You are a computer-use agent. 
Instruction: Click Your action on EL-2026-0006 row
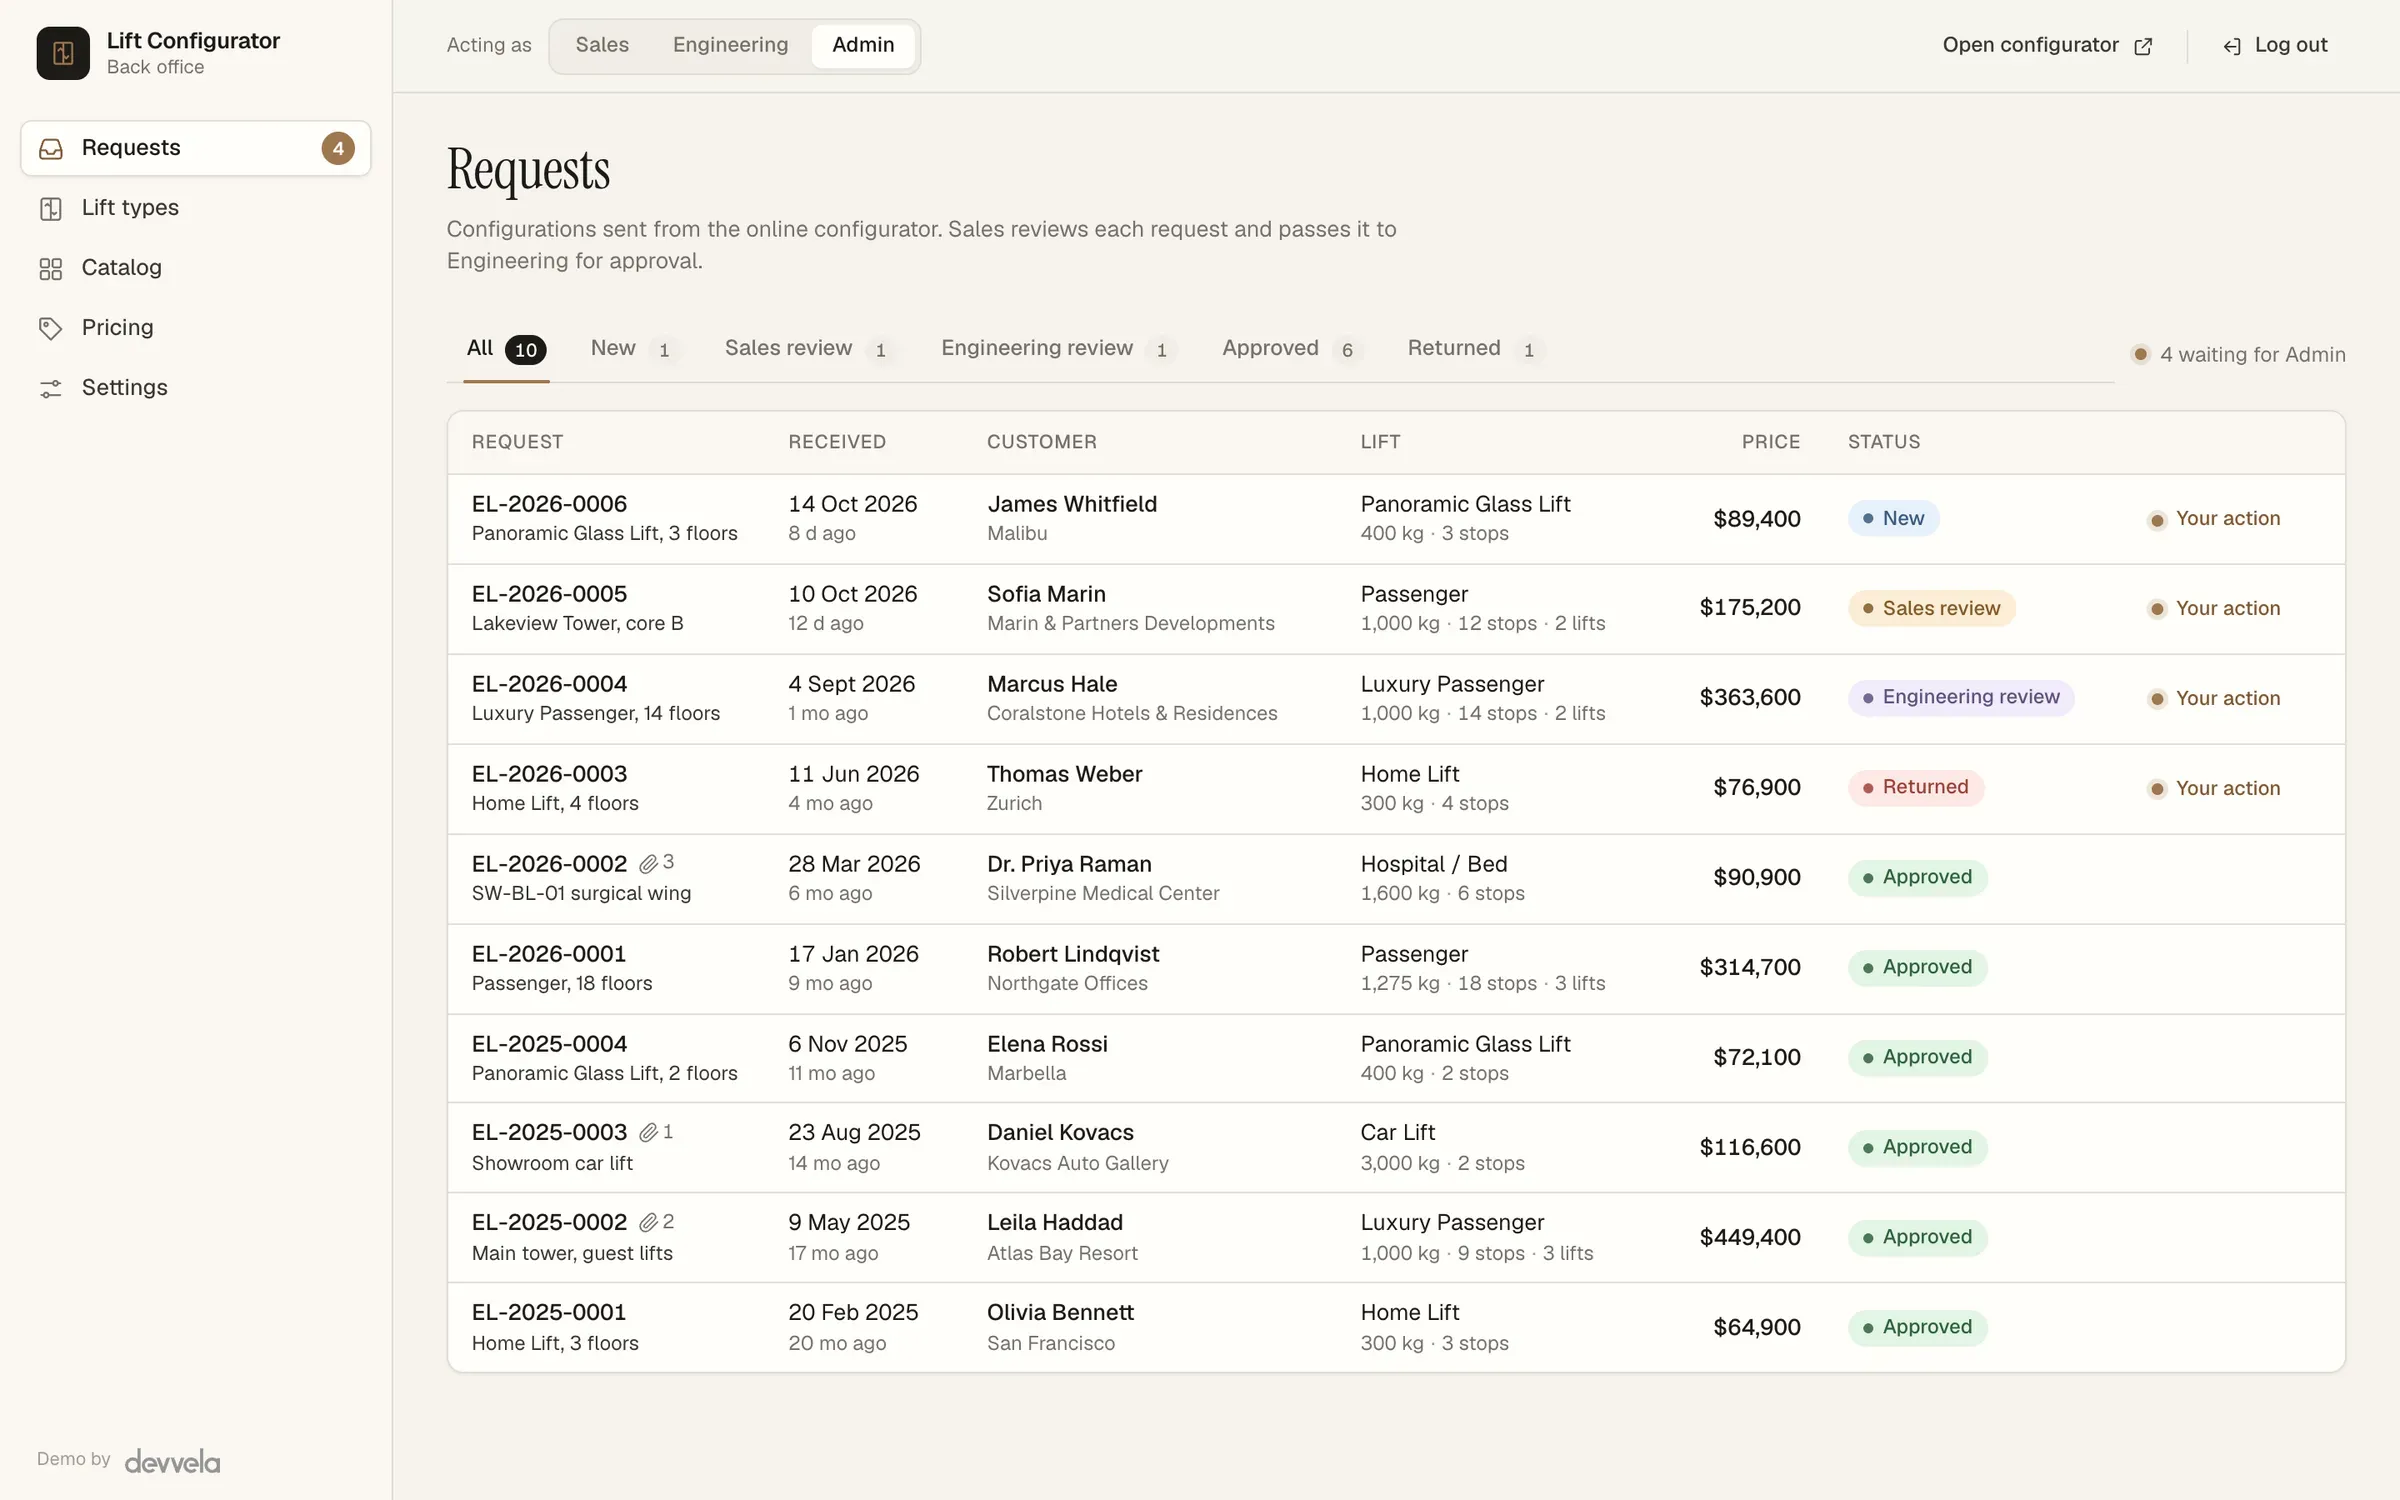pyautogui.click(x=2214, y=519)
